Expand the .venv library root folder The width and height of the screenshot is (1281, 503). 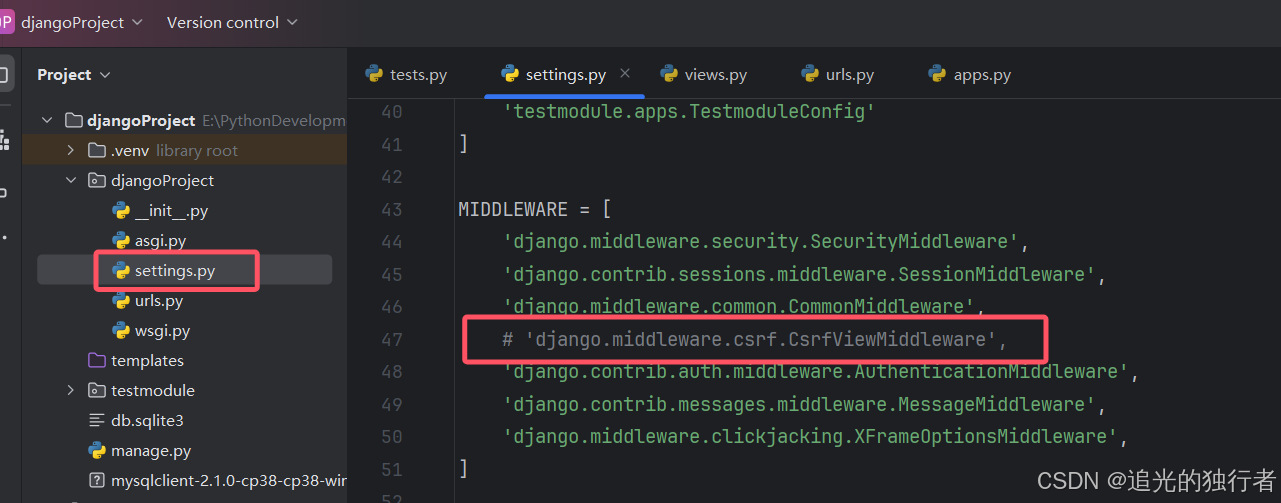tap(70, 151)
